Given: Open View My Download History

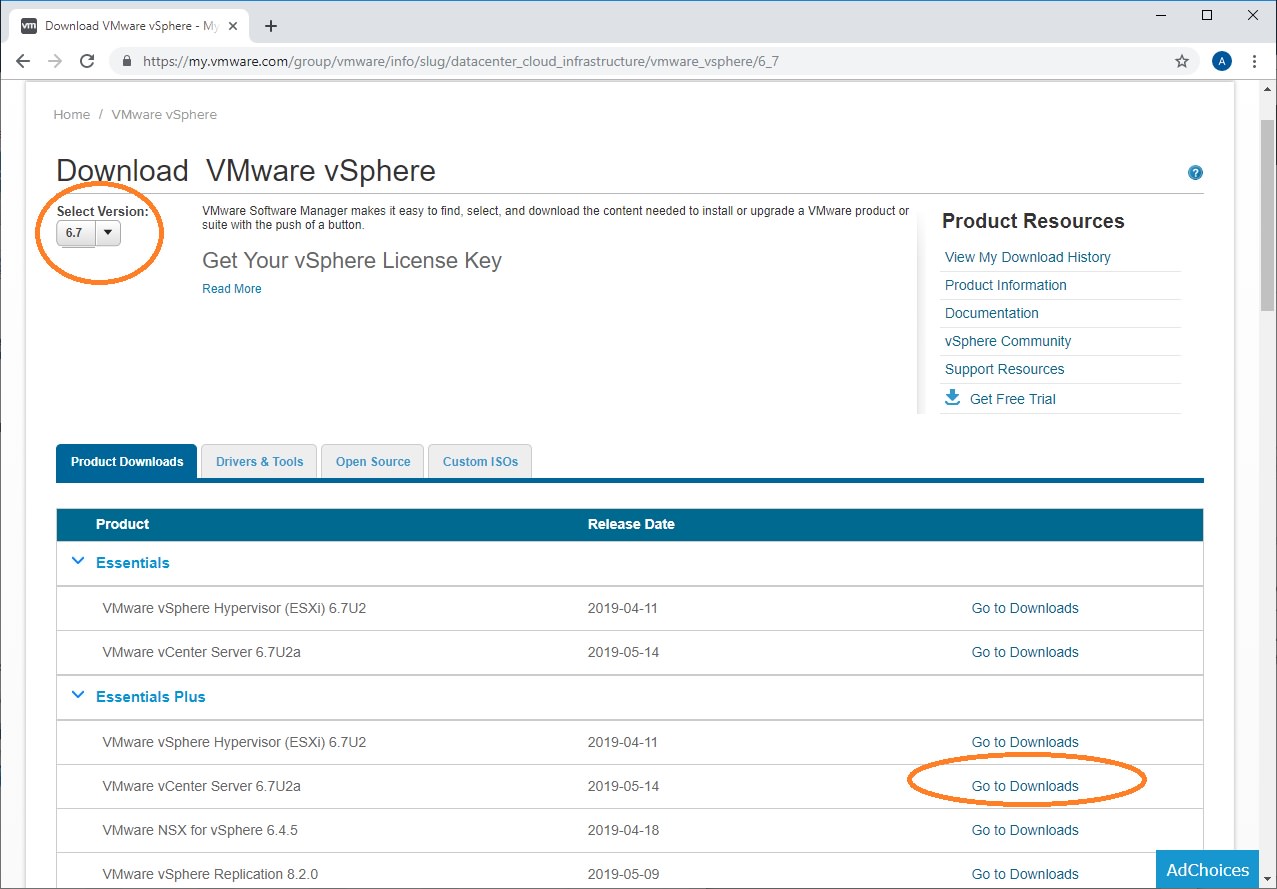Looking at the screenshot, I should click(1028, 257).
